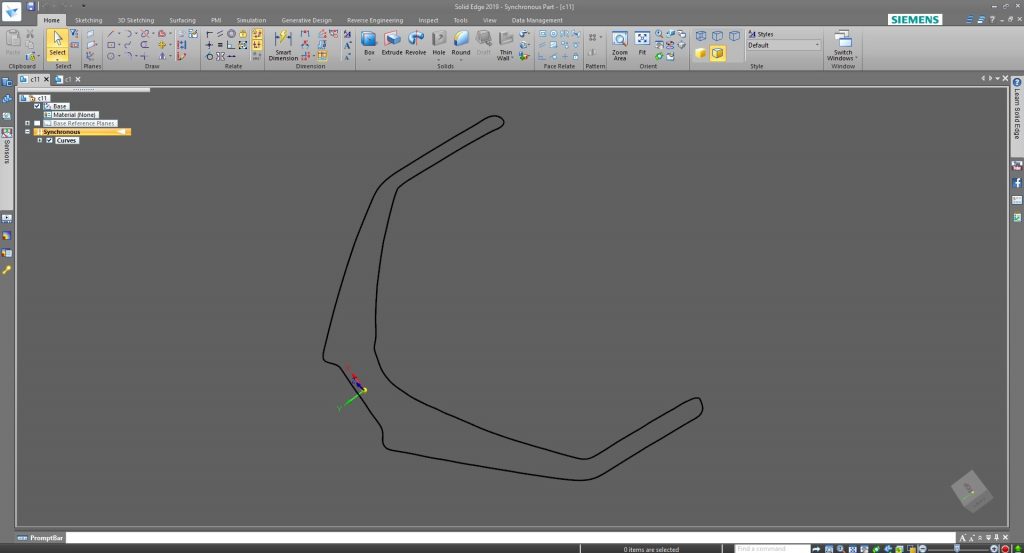Adjust the zoom slider in status bar
This screenshot has height=553, width=1024.
pos(957,548)
